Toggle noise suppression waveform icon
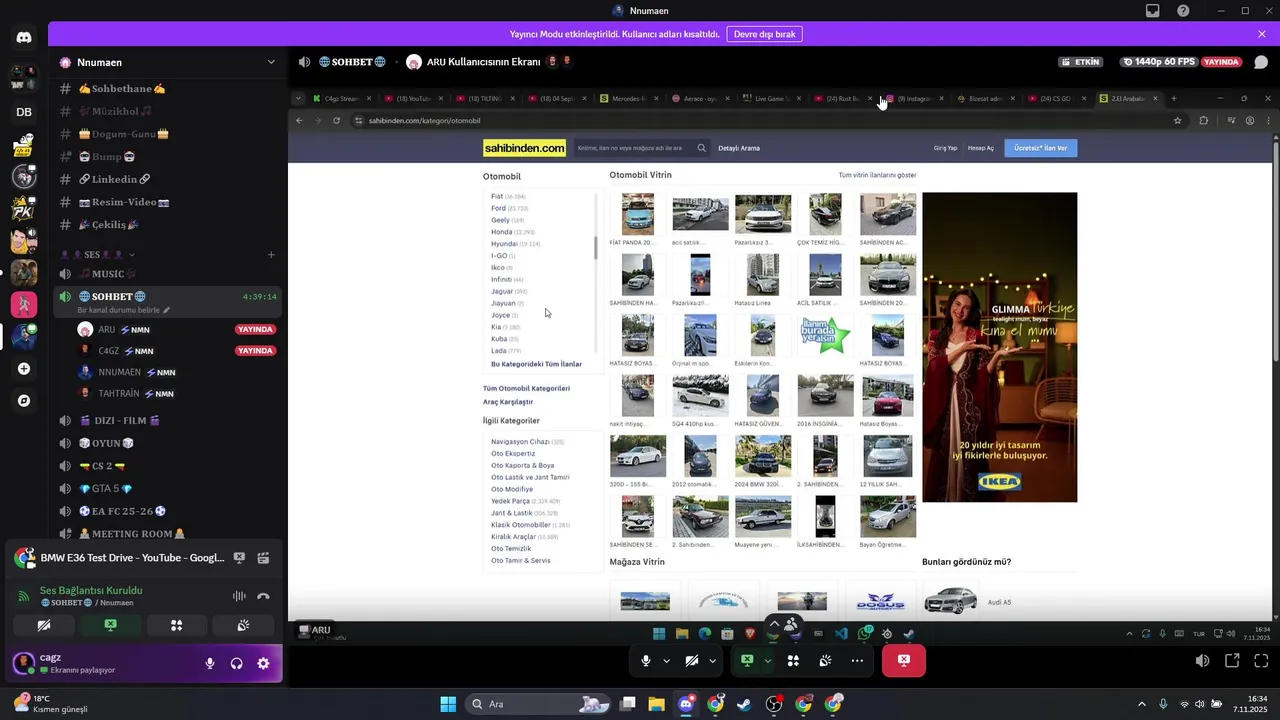The height and width of the screenshot is (720, 1280). point(239,596)
